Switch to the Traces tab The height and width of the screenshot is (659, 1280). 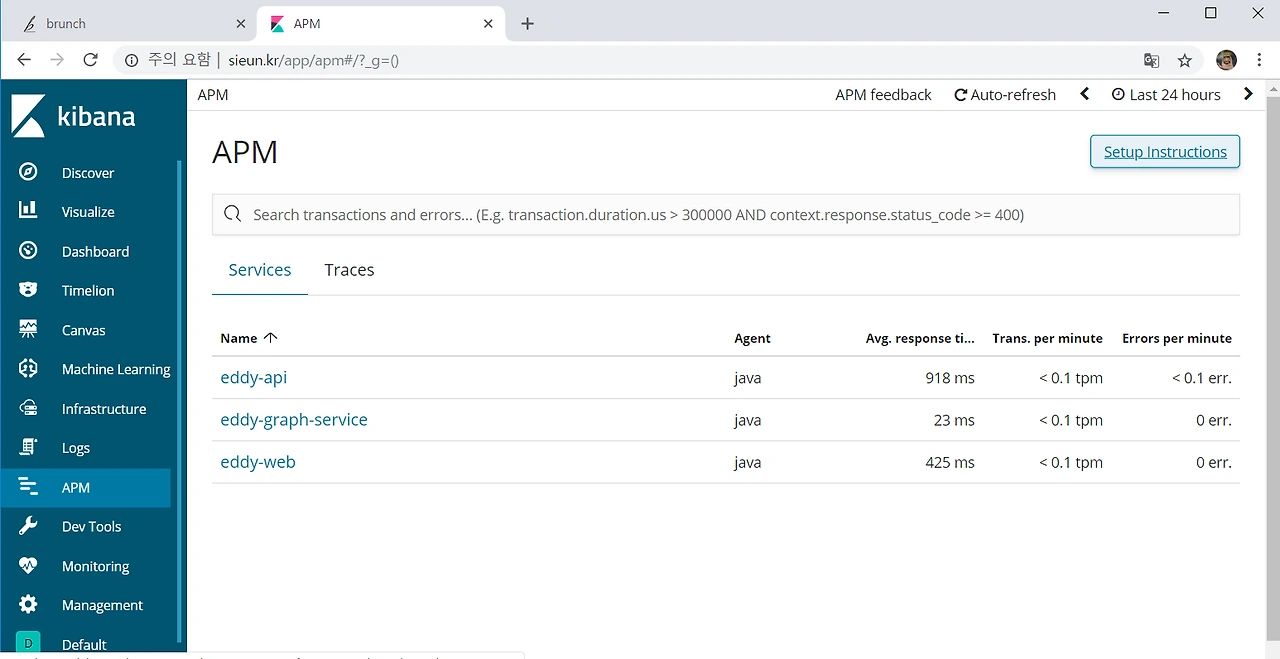(x=349, y=270)
